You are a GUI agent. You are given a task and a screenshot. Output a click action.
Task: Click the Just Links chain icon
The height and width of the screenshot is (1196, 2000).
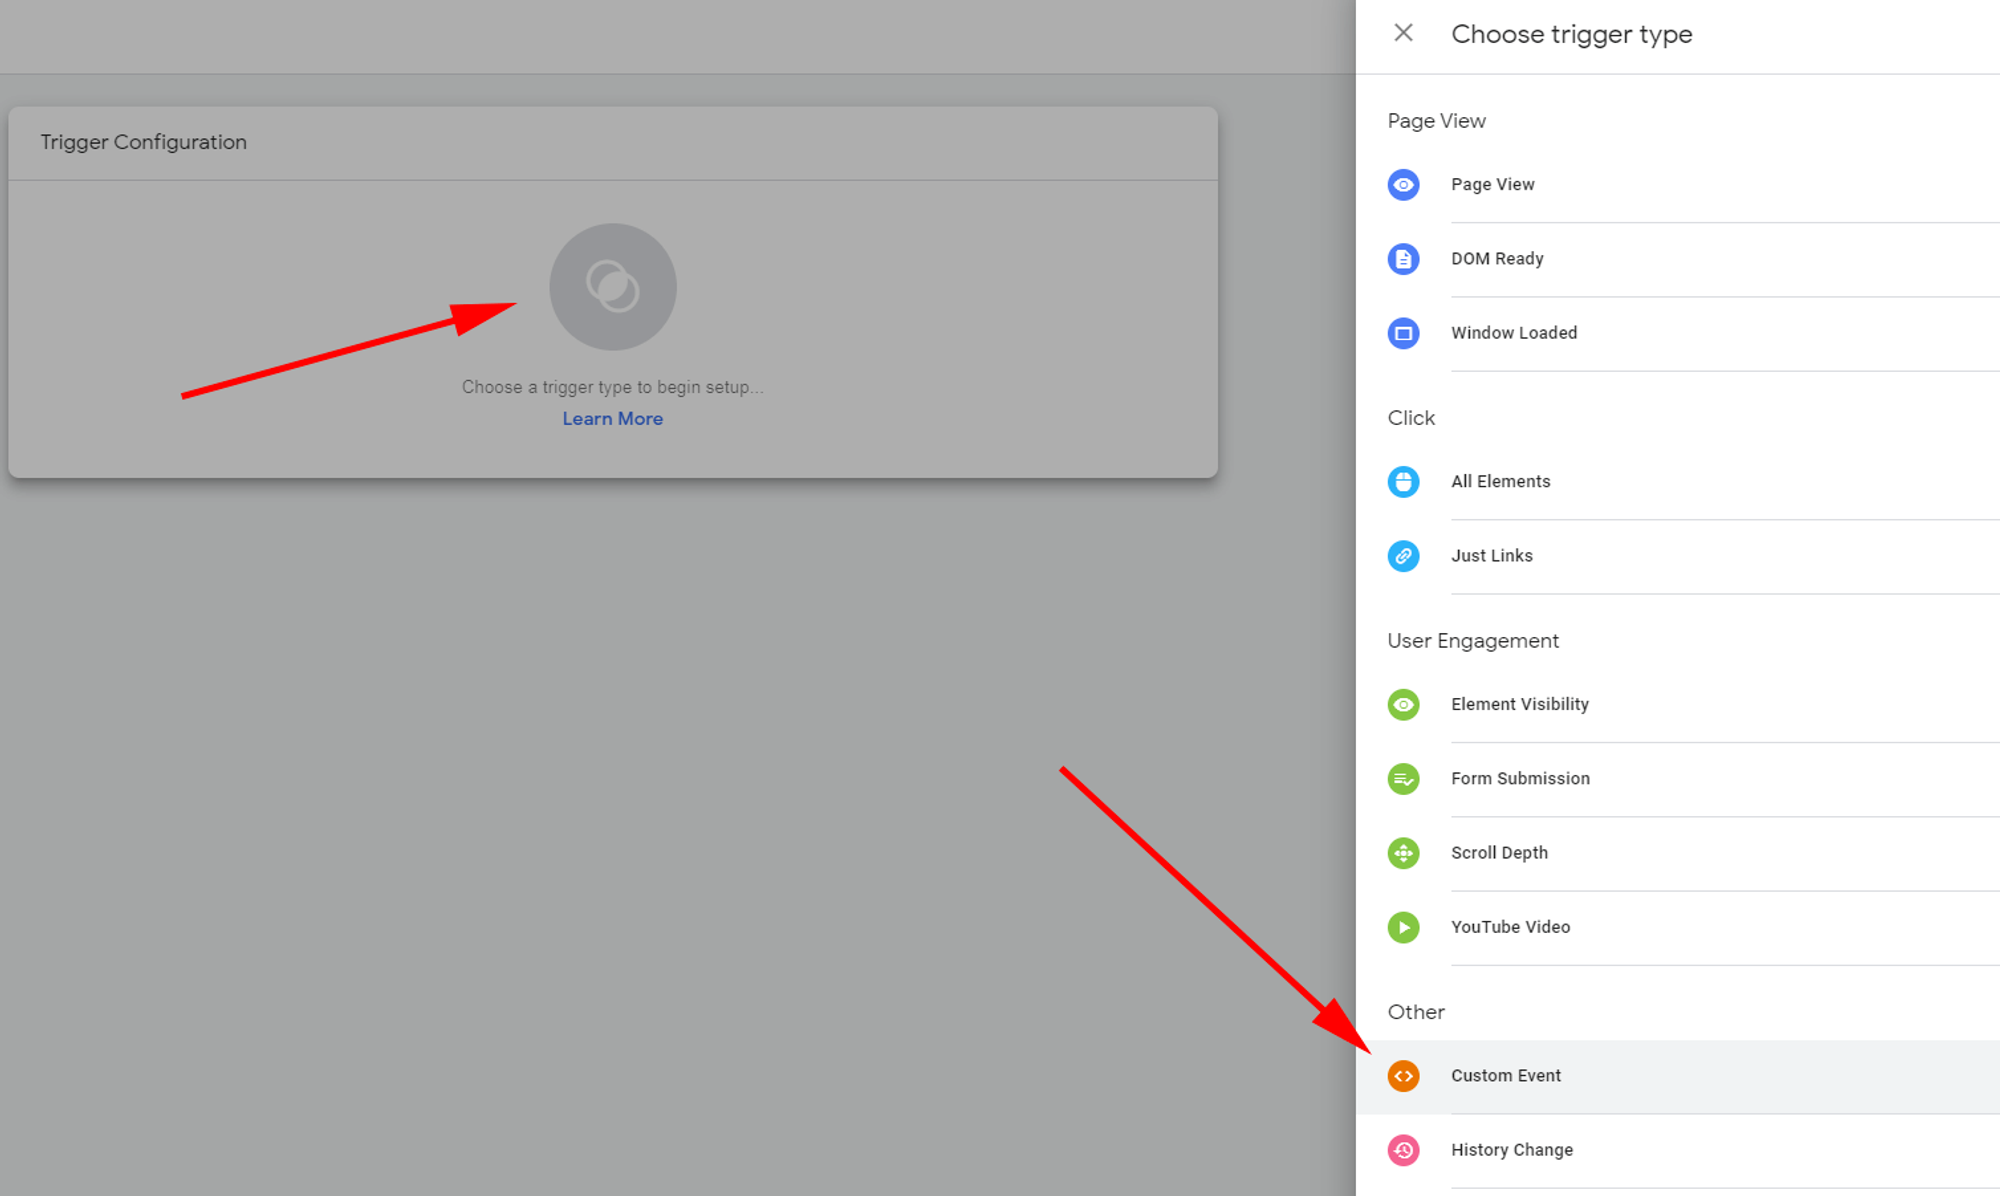pyautogui.click(x=1403, y=556)
